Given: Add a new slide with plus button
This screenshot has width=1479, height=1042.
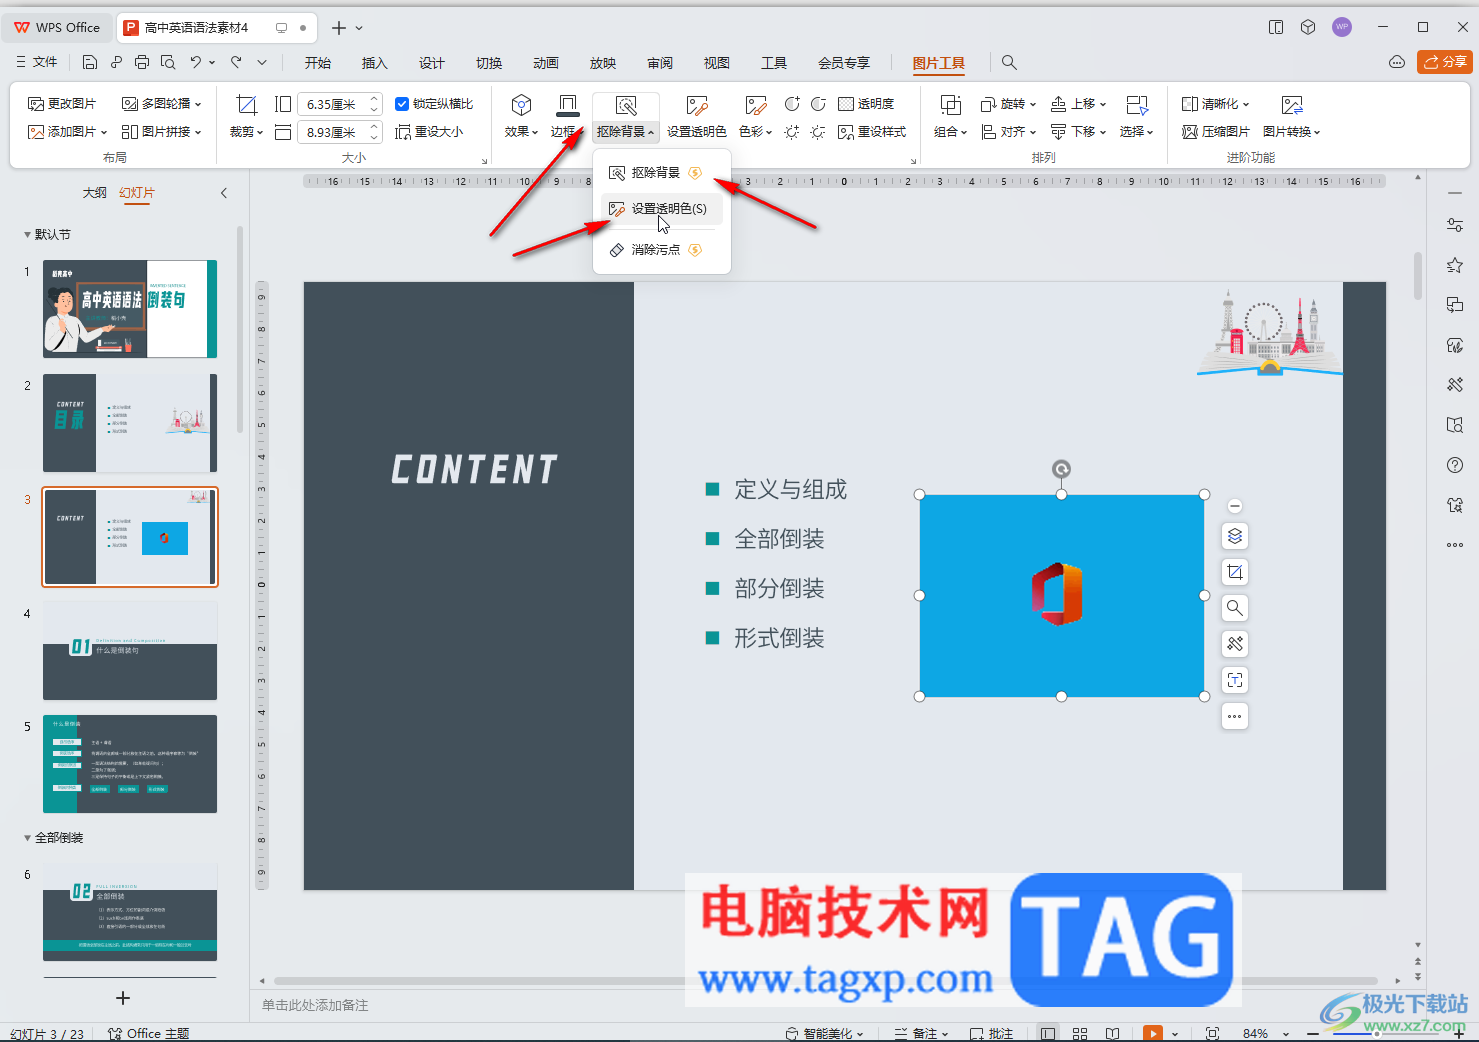Looking at the screenshot, I should [x=123, y=998].
